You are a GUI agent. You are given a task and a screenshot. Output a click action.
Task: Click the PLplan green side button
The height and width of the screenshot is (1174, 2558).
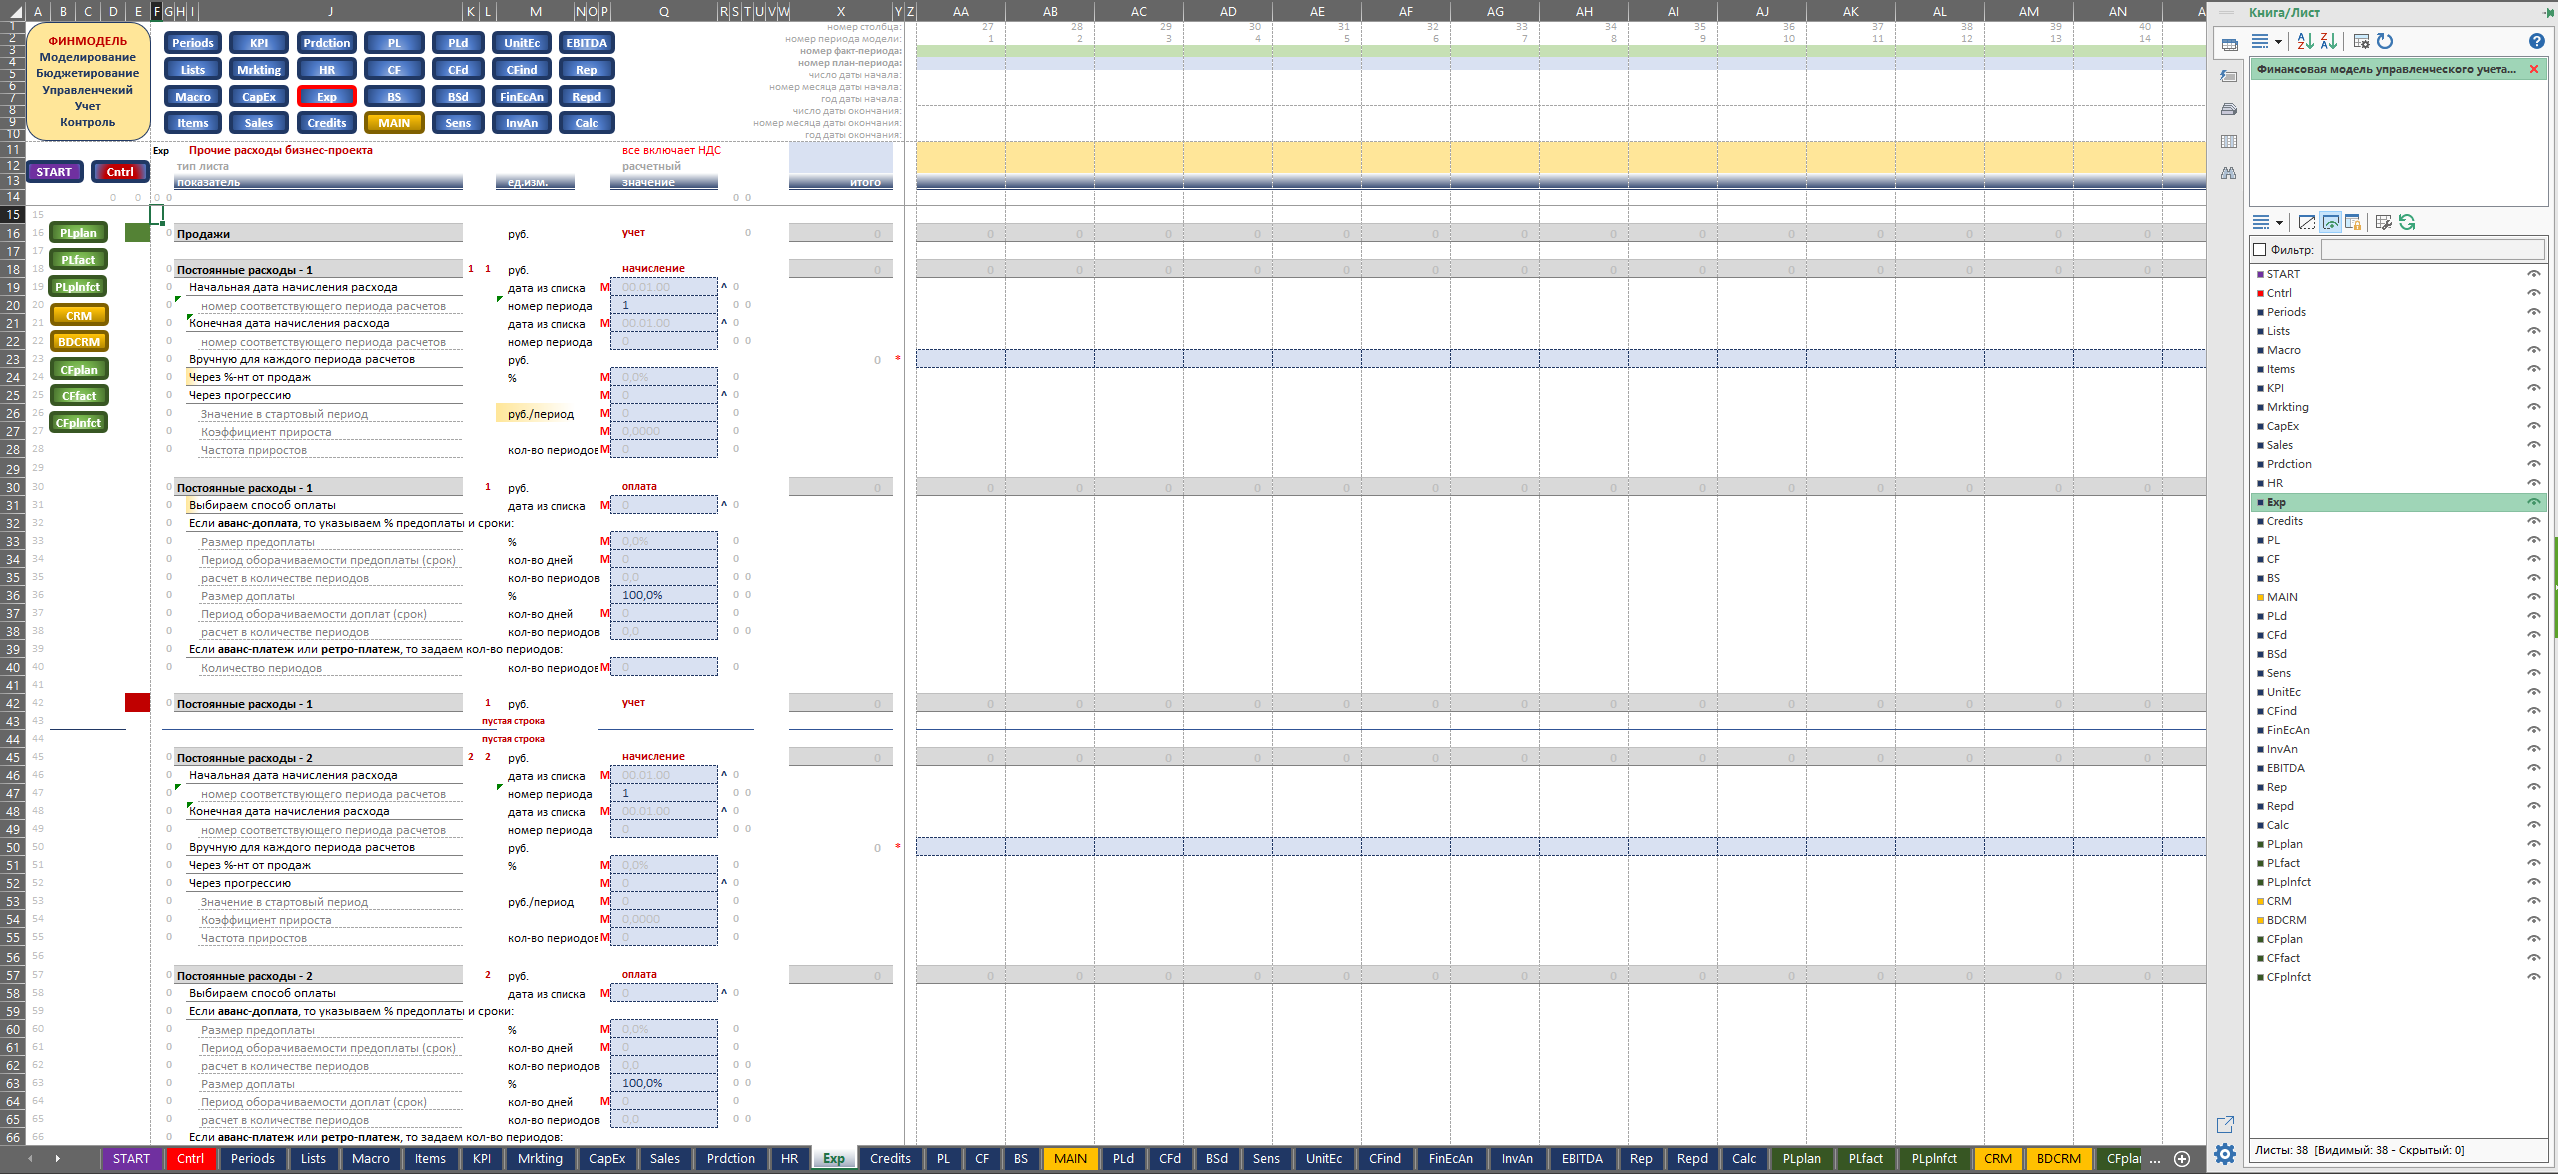pos(79,233)
